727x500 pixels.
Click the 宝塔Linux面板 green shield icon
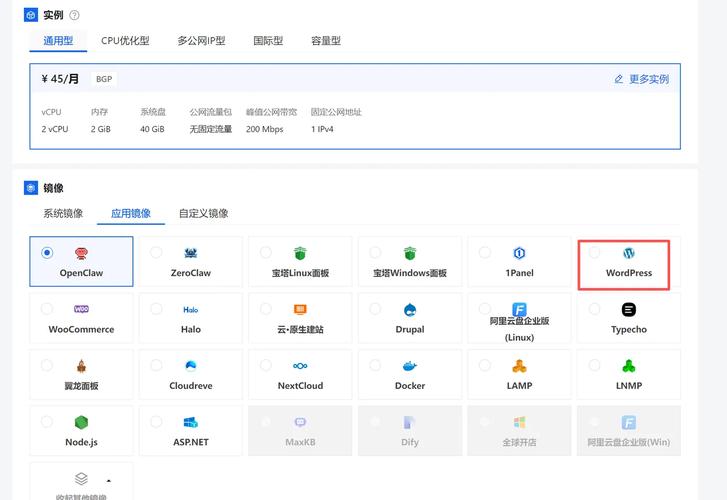point(300,253)
